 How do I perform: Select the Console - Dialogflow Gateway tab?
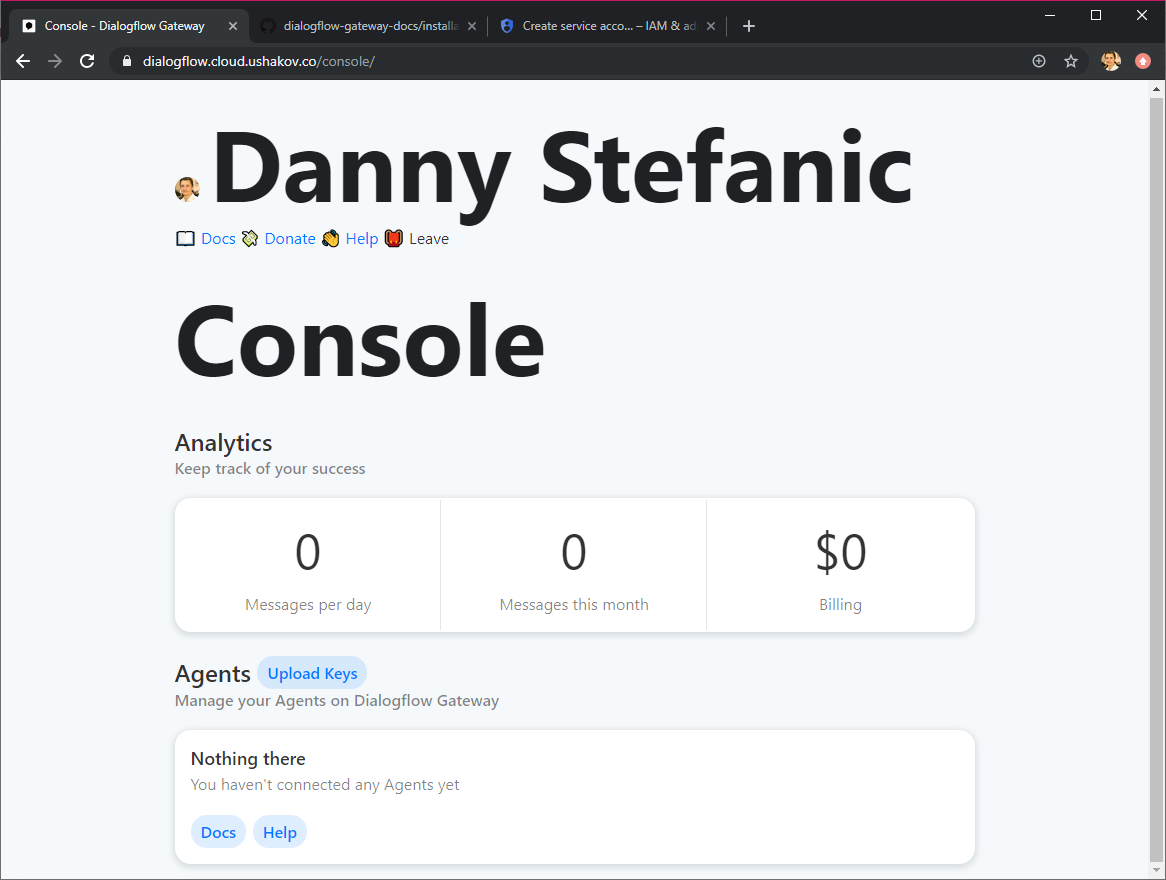click(x=123, y=26)
